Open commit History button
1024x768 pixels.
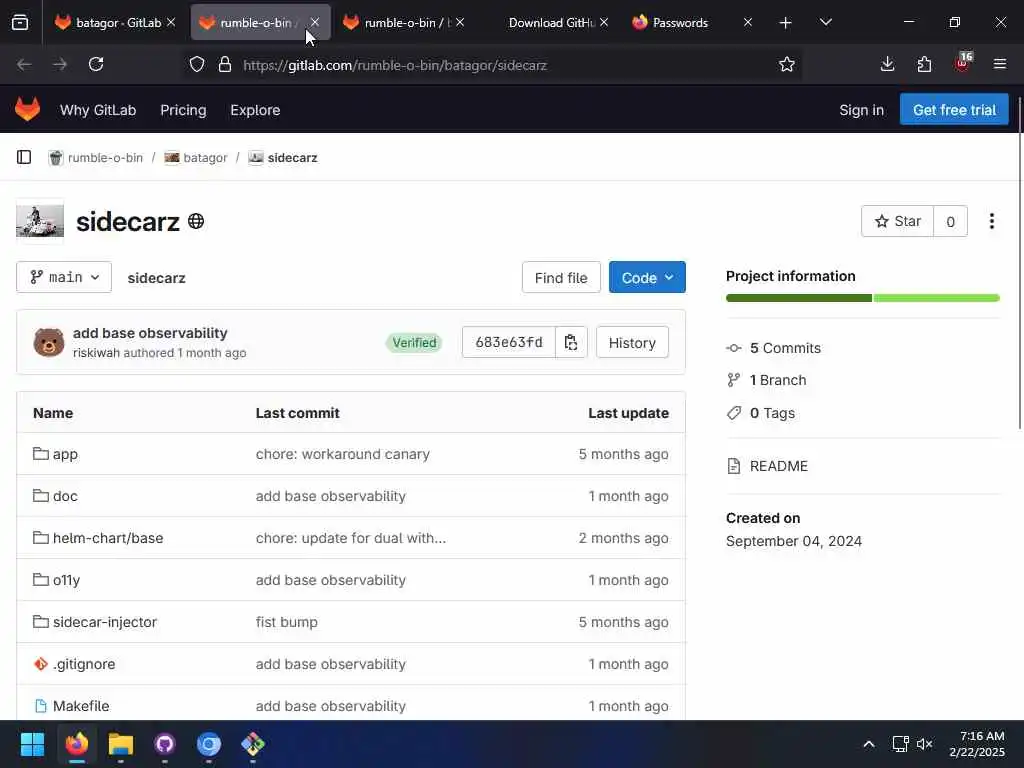[x=632, y=342]
